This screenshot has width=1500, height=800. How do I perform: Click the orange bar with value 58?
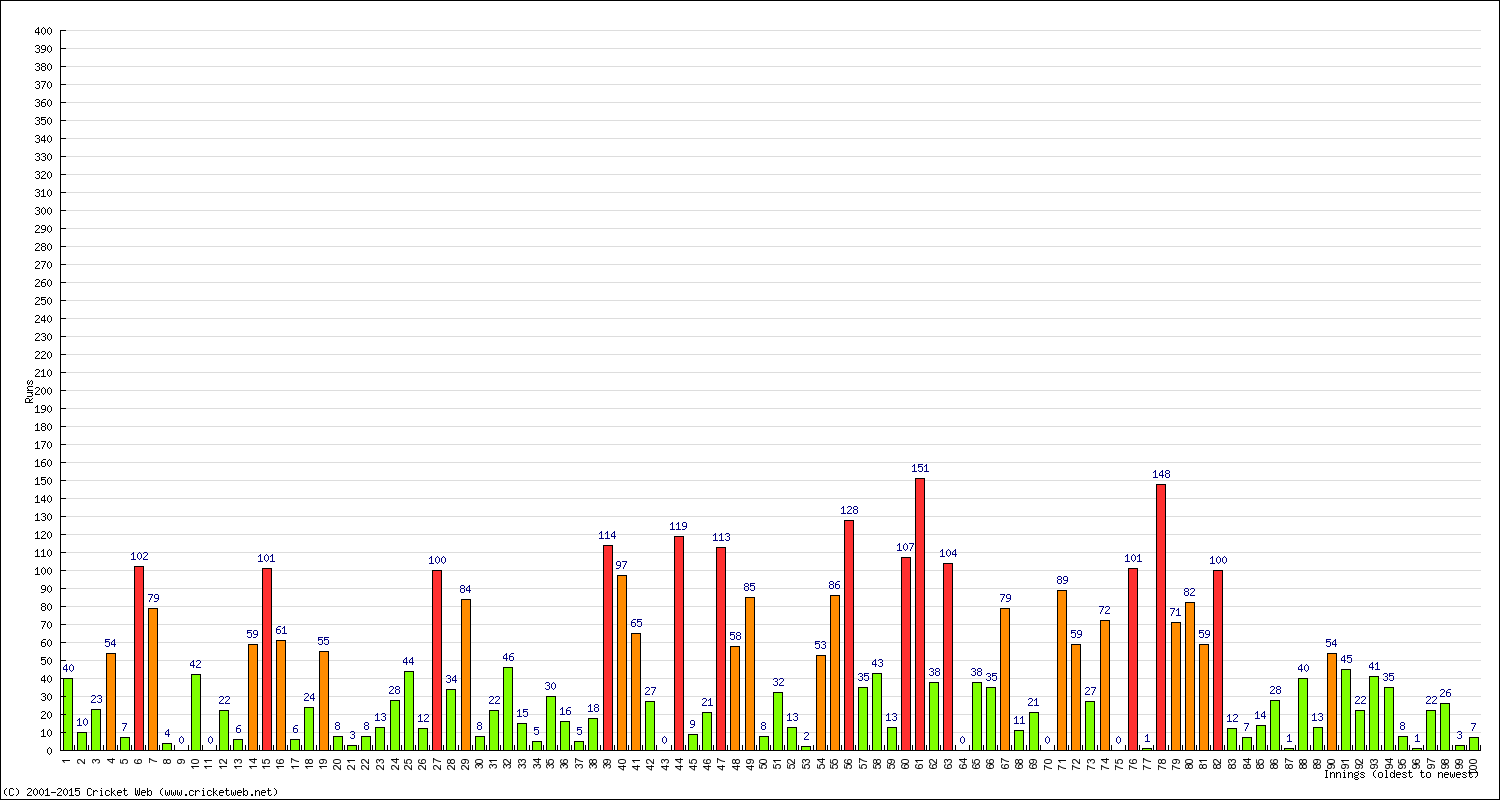pyautogui.click(x=735, y=698)
